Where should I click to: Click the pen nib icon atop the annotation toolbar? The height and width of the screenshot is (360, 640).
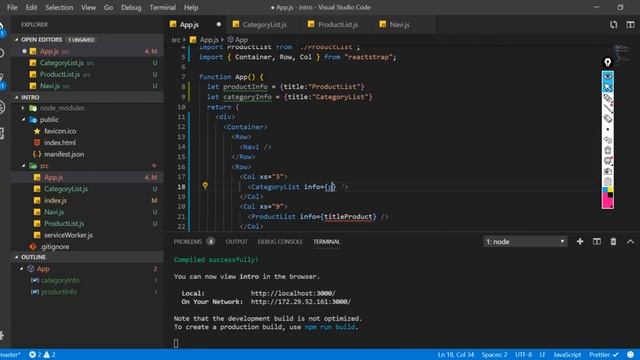click(607, 62)
